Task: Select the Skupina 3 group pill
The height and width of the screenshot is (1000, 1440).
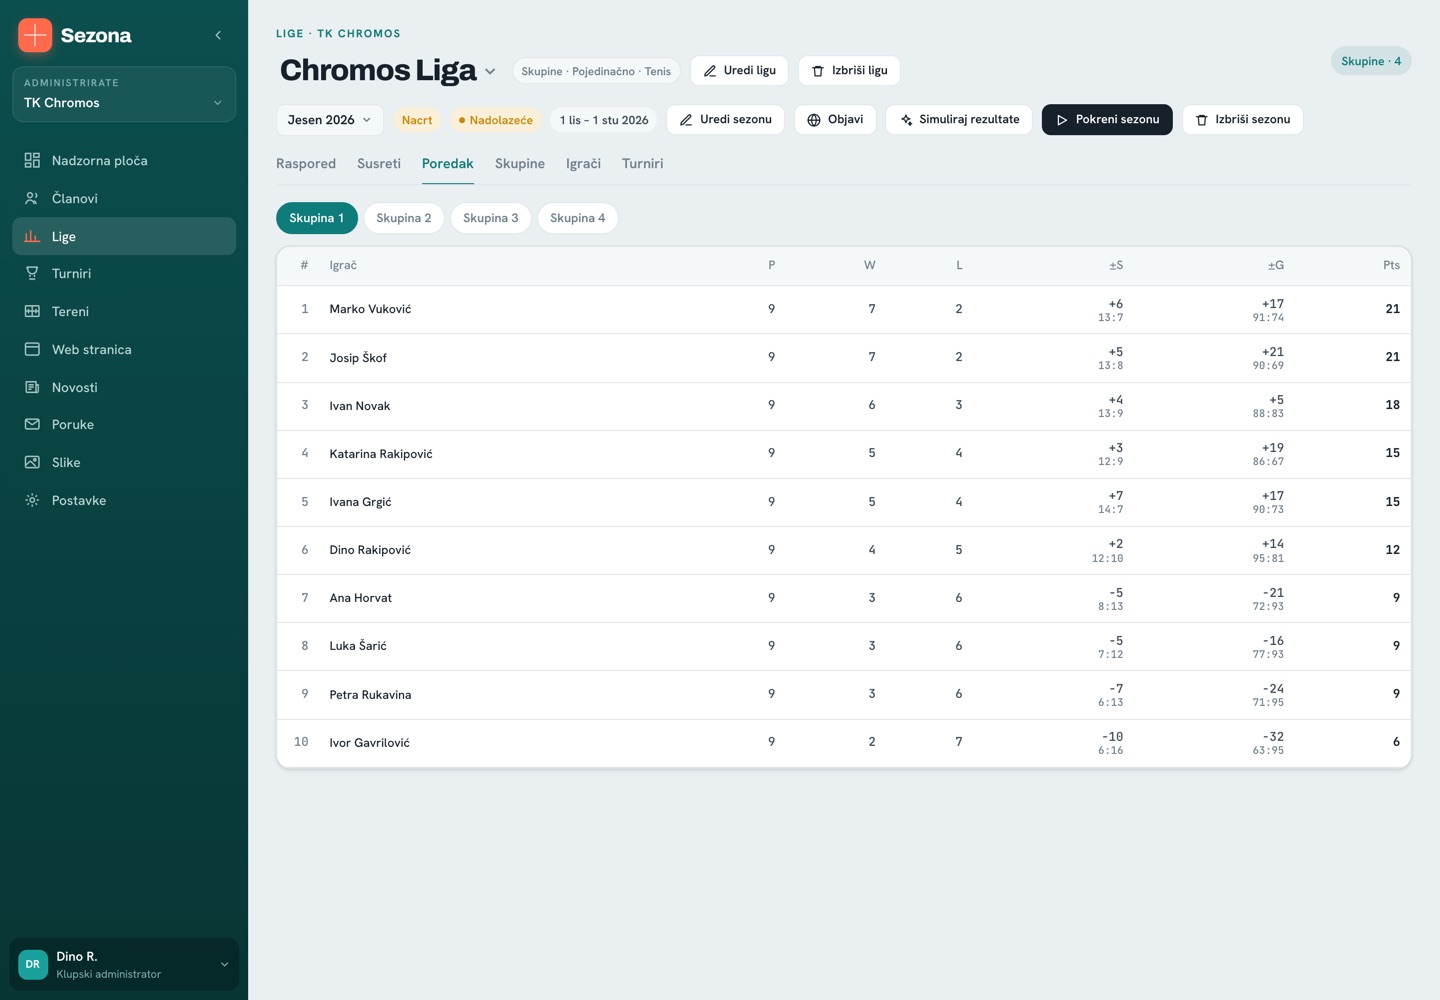Action: pos(491,218)
